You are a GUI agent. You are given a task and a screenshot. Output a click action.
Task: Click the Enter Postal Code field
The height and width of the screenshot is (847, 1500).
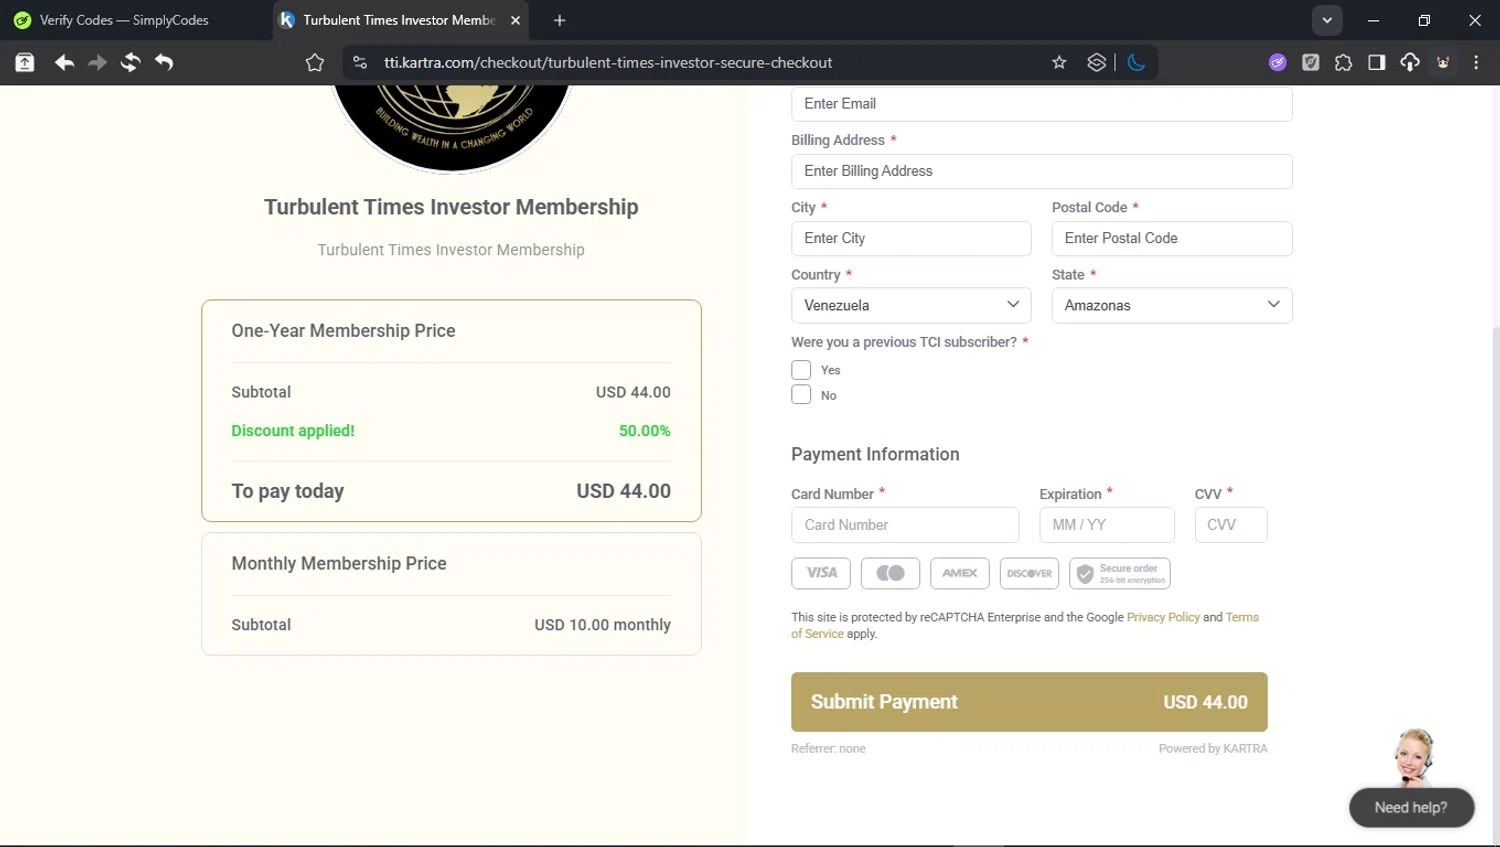tap(1172, 238)
